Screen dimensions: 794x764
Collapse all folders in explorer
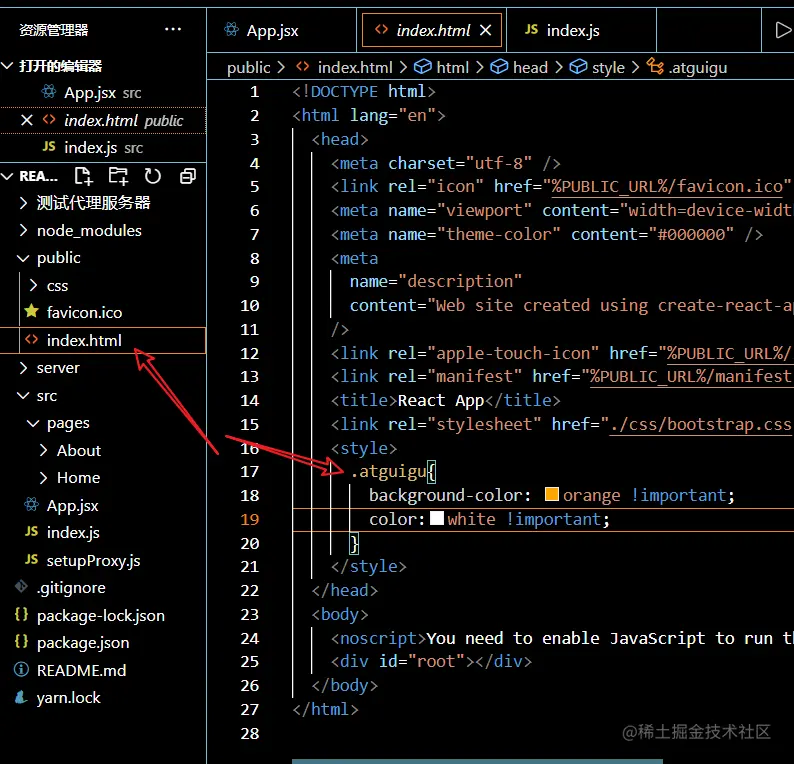click(188, 176)
